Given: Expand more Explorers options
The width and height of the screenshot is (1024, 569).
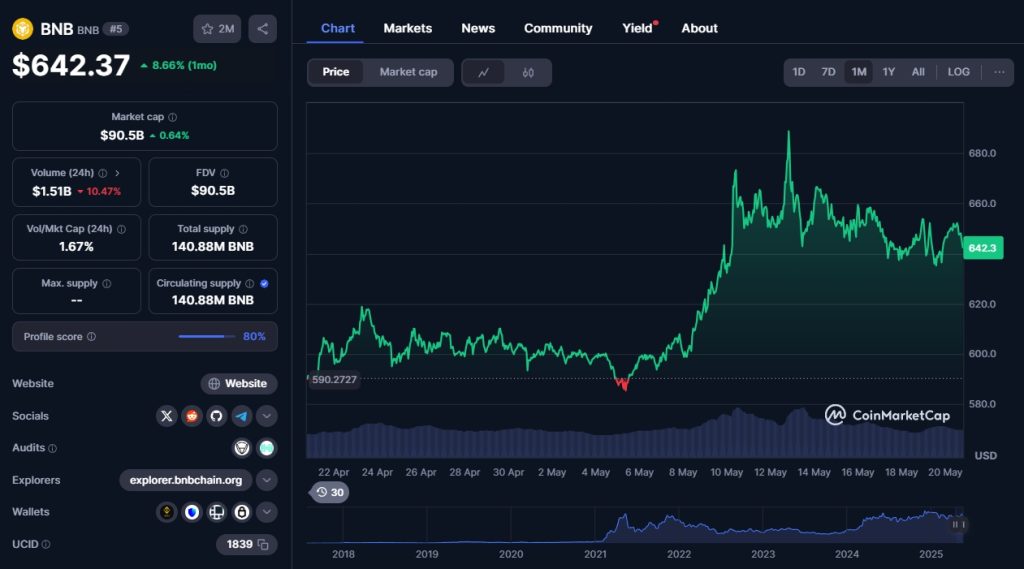Looking at the screenshot, I should [x=266, y=480].
